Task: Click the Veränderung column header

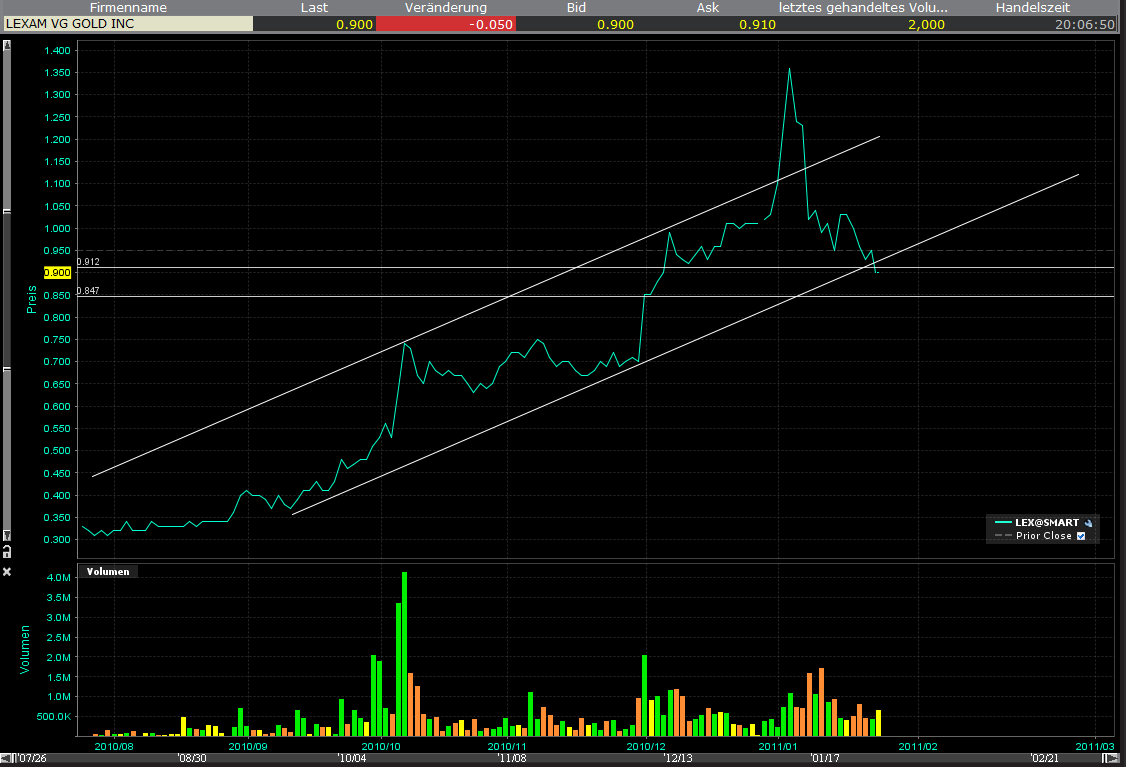Action: (x=445, y=7)
